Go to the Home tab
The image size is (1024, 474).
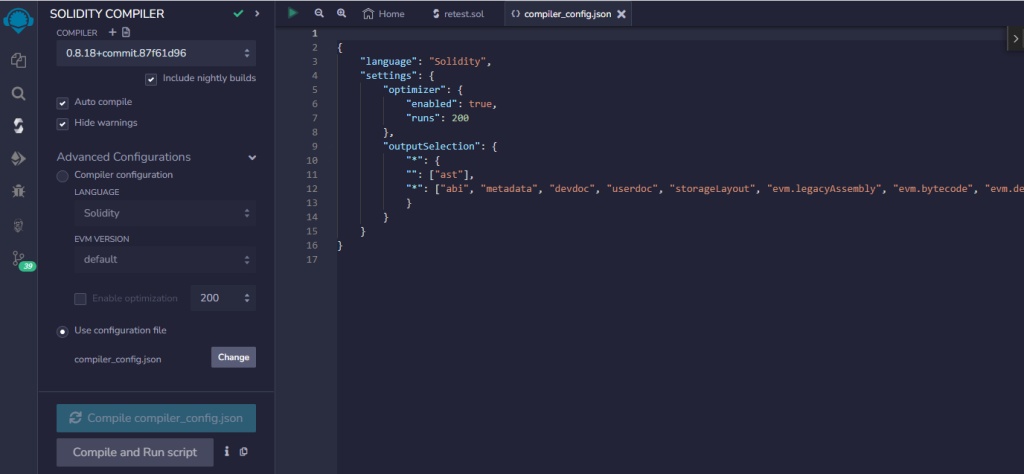(384, 14)
